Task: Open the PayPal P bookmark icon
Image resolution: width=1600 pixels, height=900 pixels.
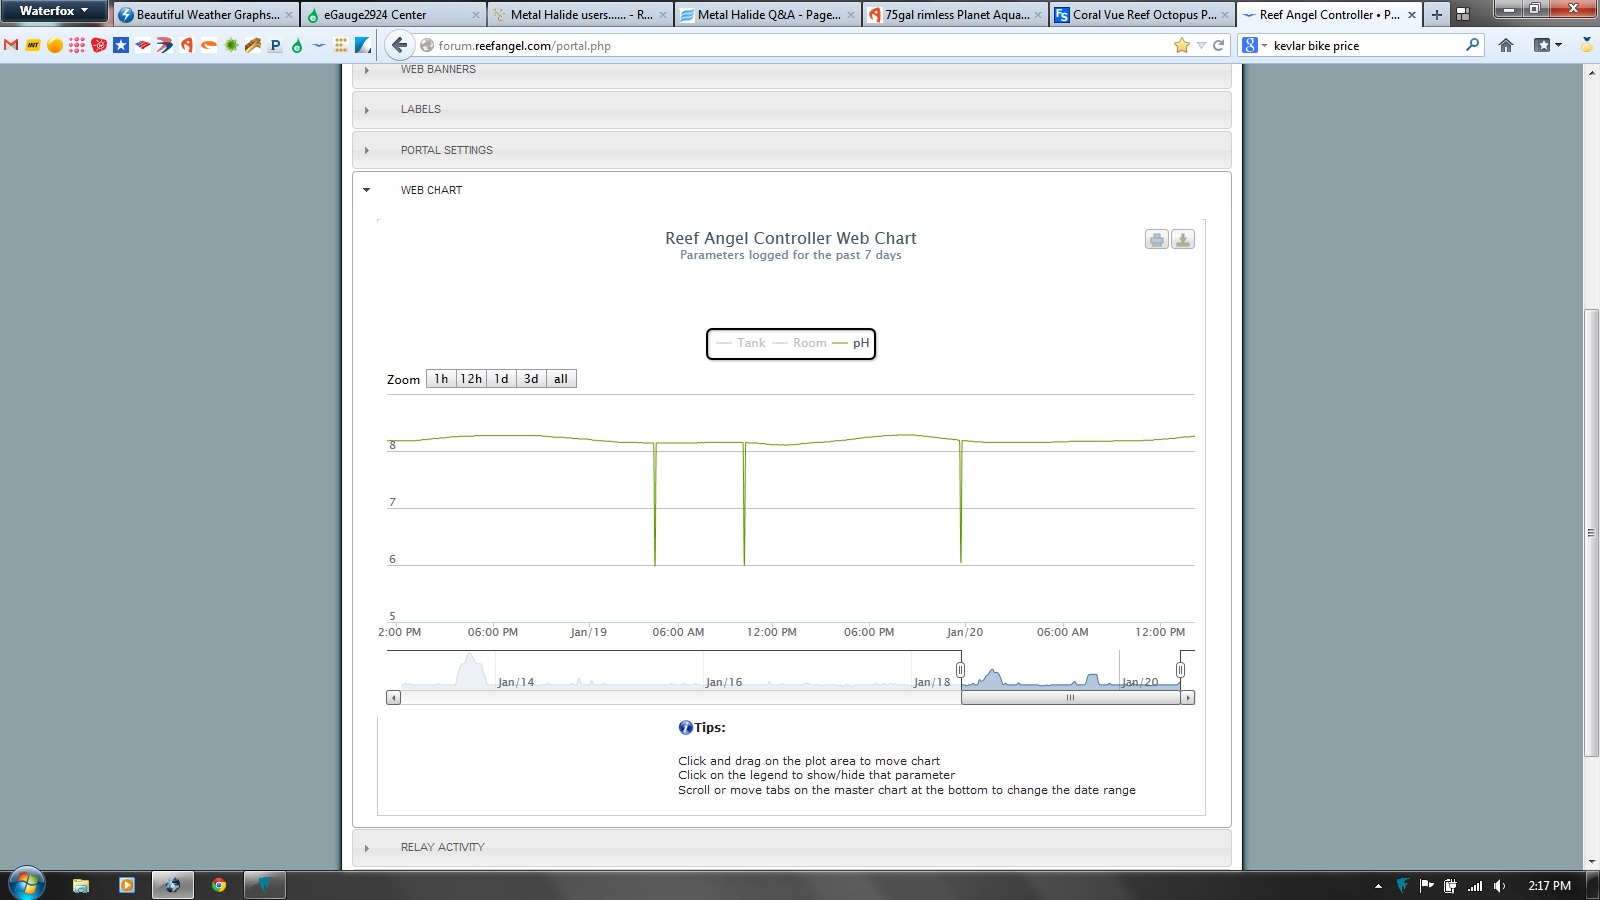Action: [275, 45]
